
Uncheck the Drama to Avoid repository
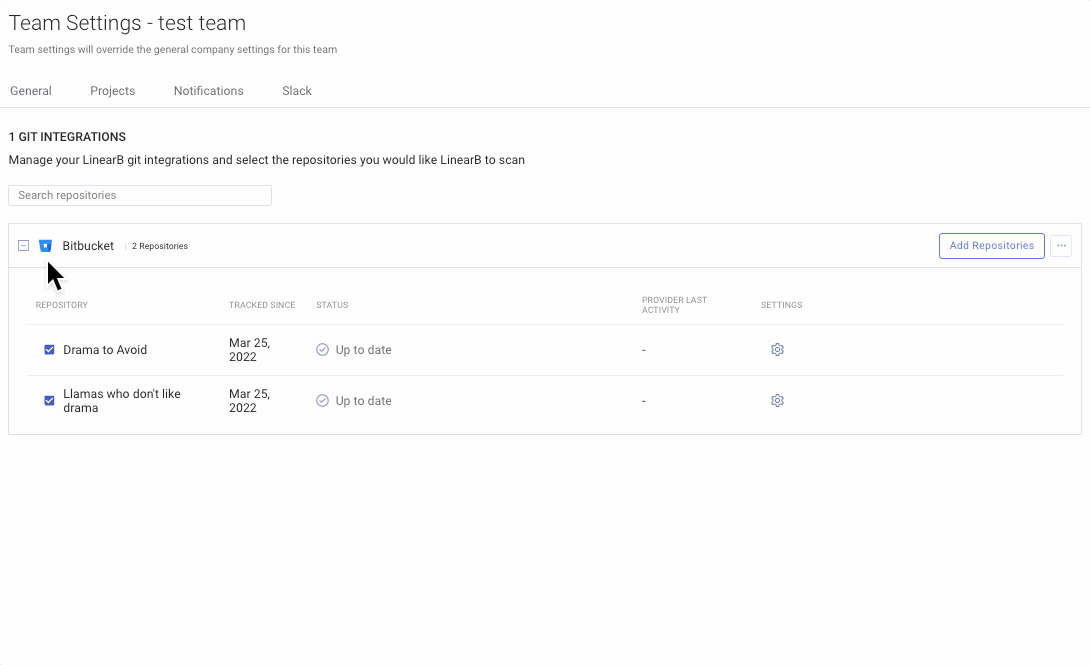pyautogui.click(x=49, y=350)
